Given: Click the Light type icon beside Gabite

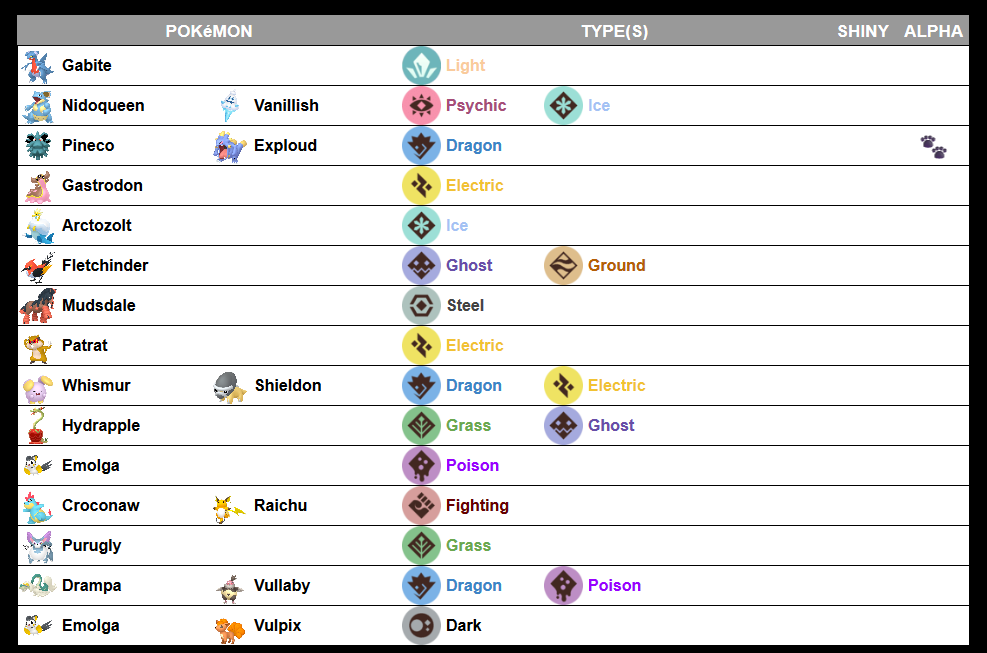Looking at the screenshot, I should pyautogui.click(x=421, y=66).
